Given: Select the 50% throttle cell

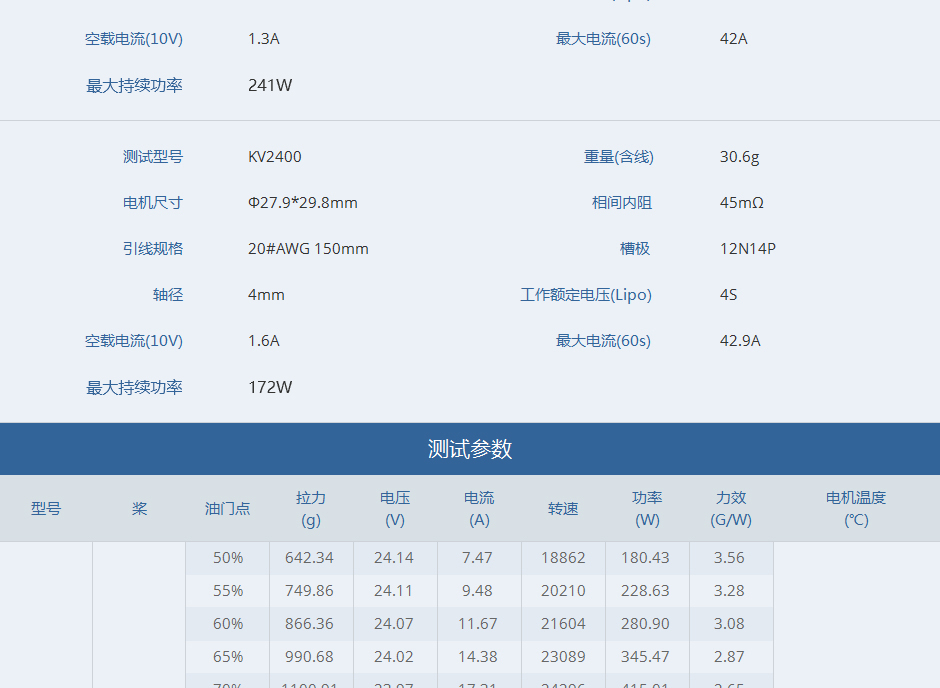Looking at the screenshot, I should 228,558.
